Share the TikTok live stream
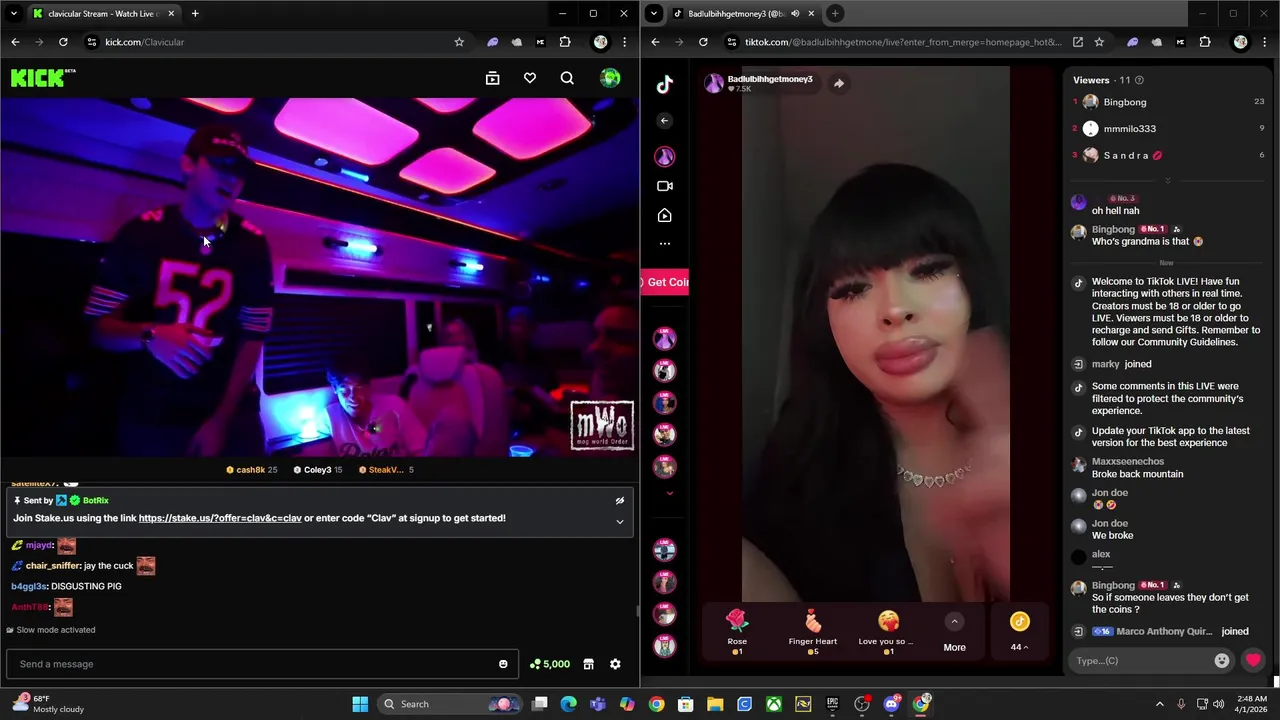Viewport: 1280px width, 720px height. click(838, 84)
